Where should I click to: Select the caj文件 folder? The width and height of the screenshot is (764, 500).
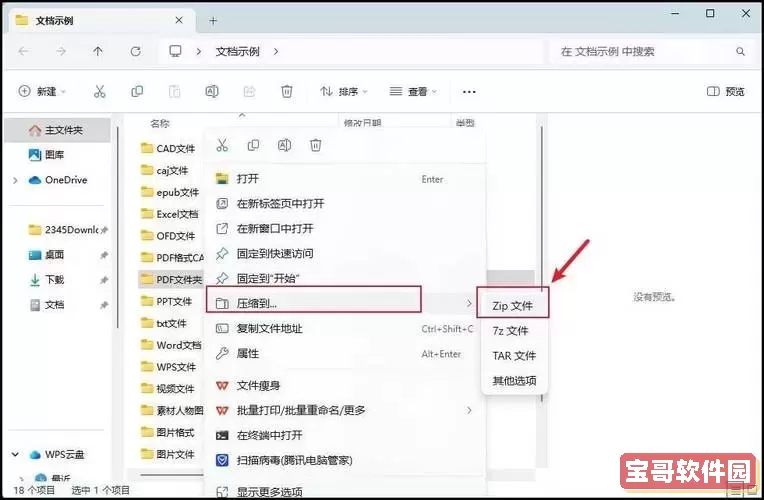(x=165, y=170)
